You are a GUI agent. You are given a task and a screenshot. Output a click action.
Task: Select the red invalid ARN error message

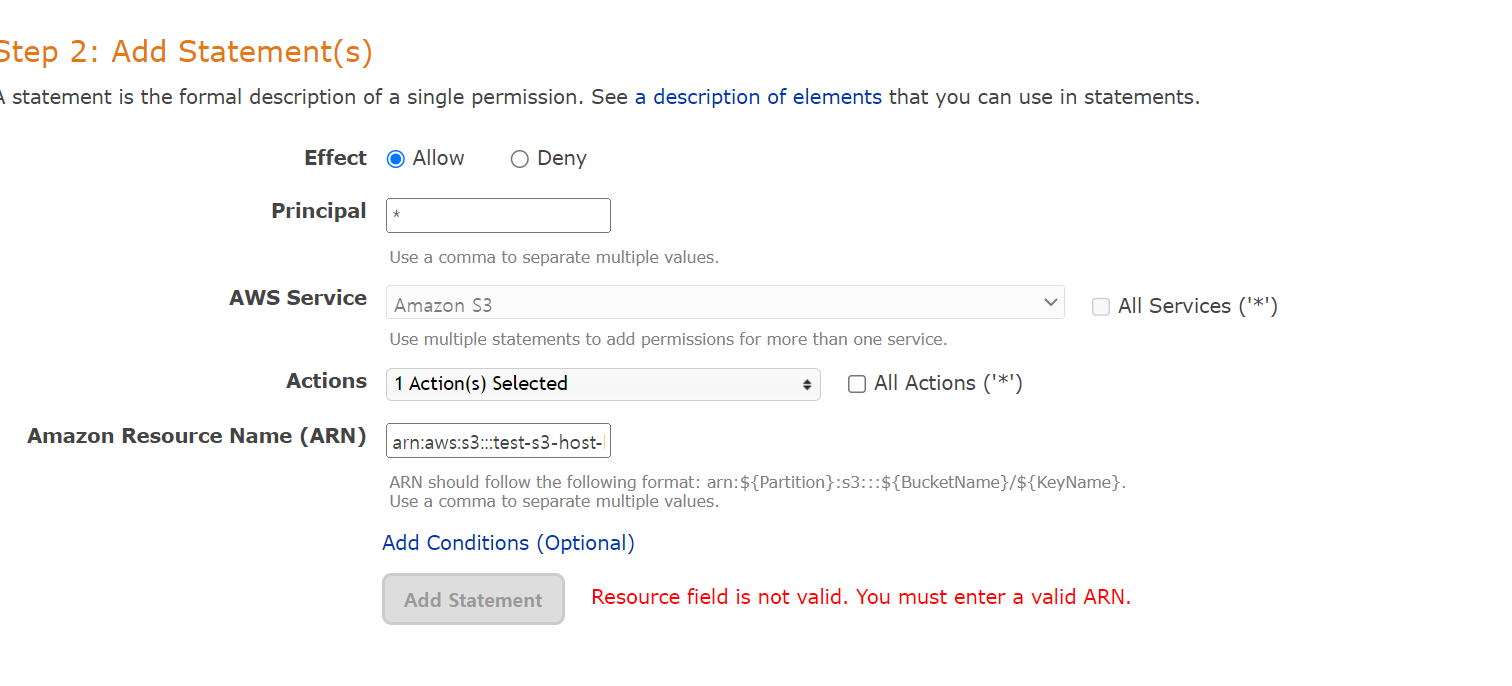point(861,597)
